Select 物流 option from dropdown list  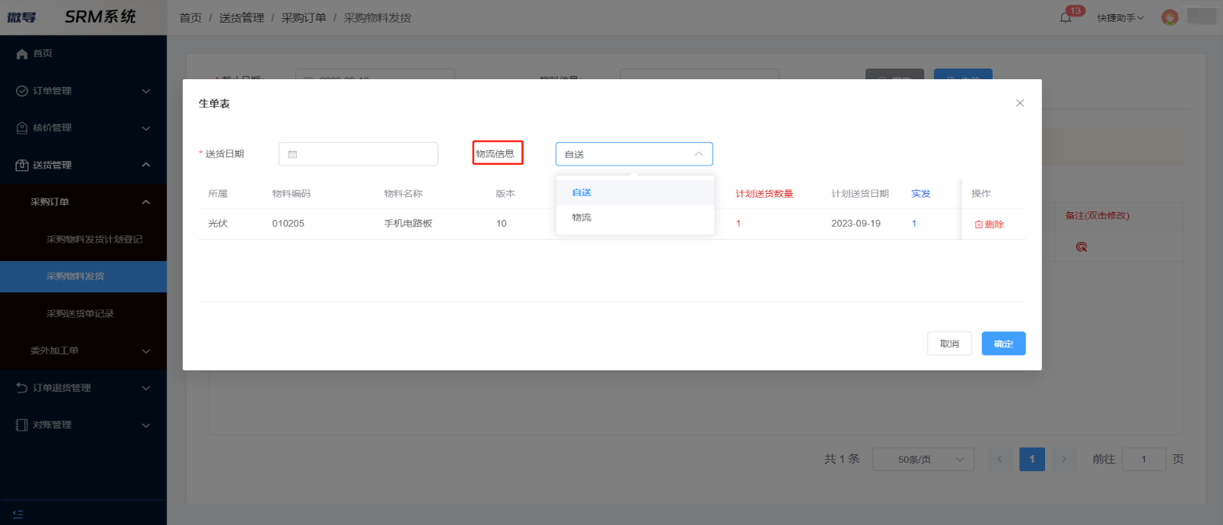click(x=582, y=217)
